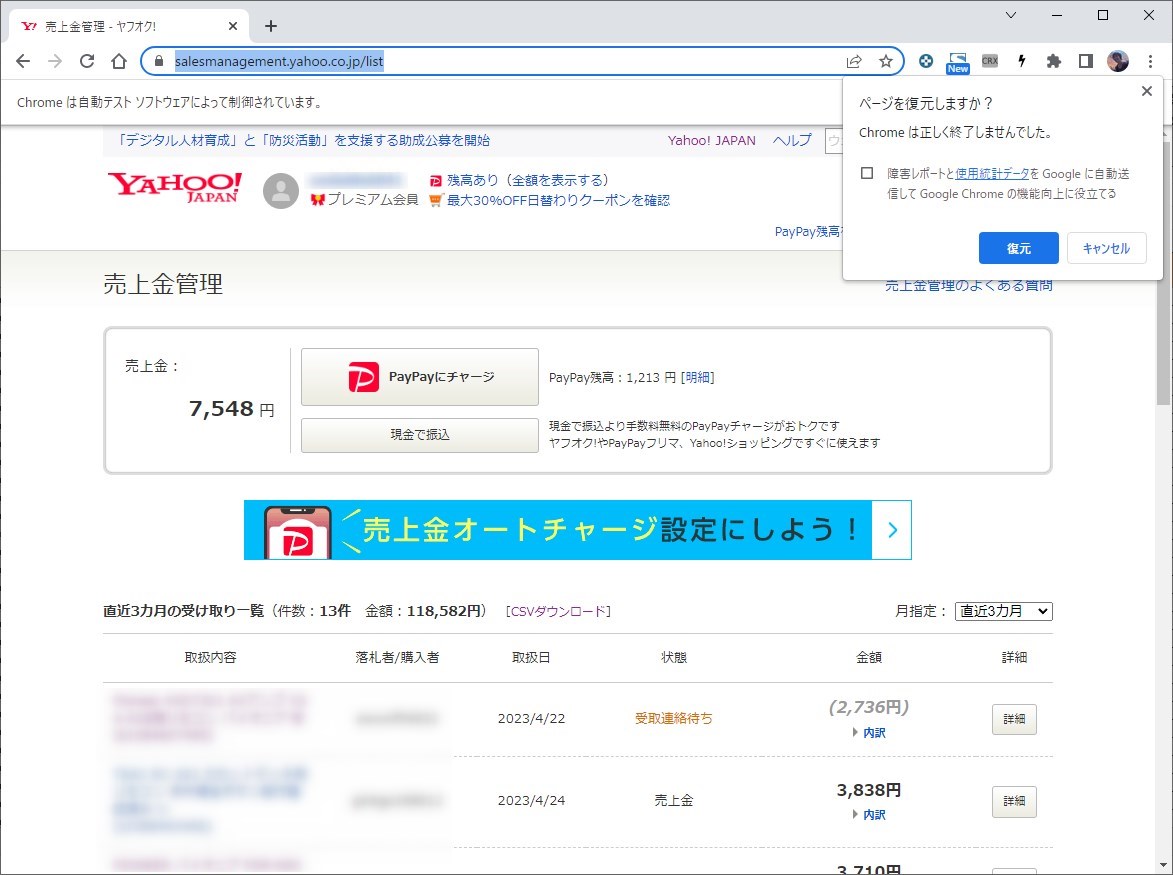Click the 2023/4/24 date cell
Image resolution: width=1173 pixels, height=875 pixels.
[x=531, y=801]
